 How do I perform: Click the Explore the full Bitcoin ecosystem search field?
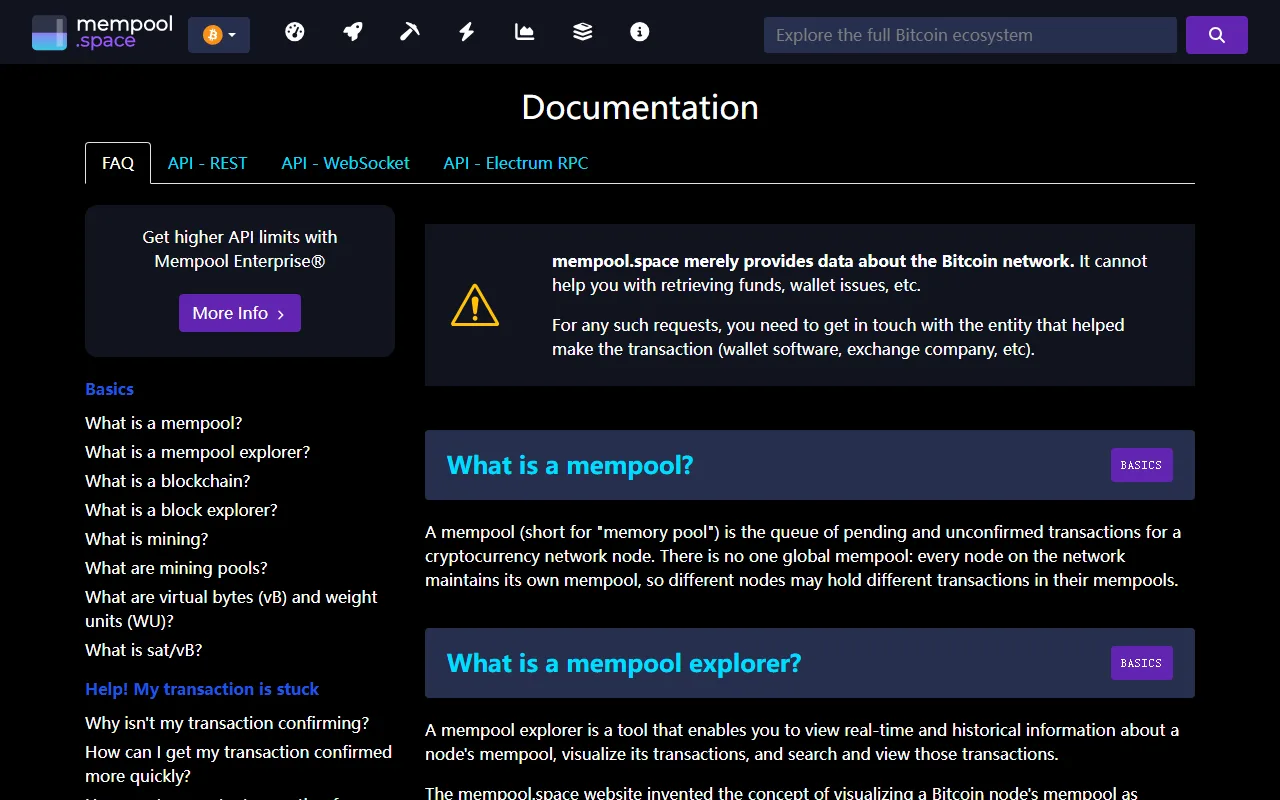[x=970, y=35]
